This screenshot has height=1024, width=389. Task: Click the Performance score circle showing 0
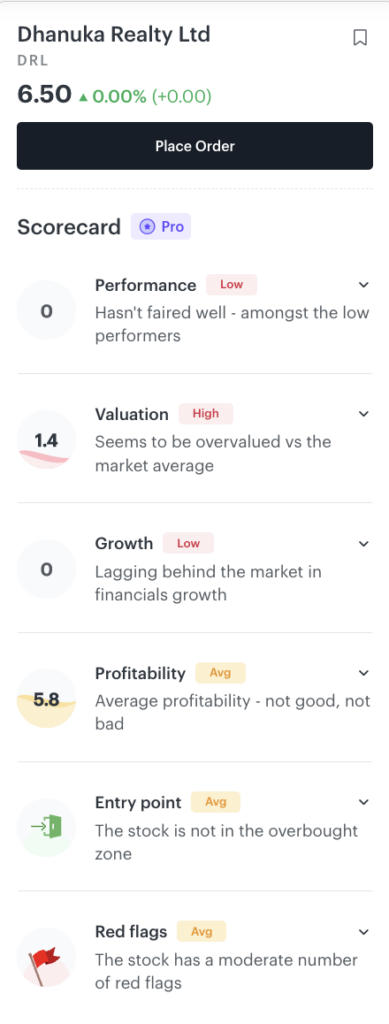46,310
